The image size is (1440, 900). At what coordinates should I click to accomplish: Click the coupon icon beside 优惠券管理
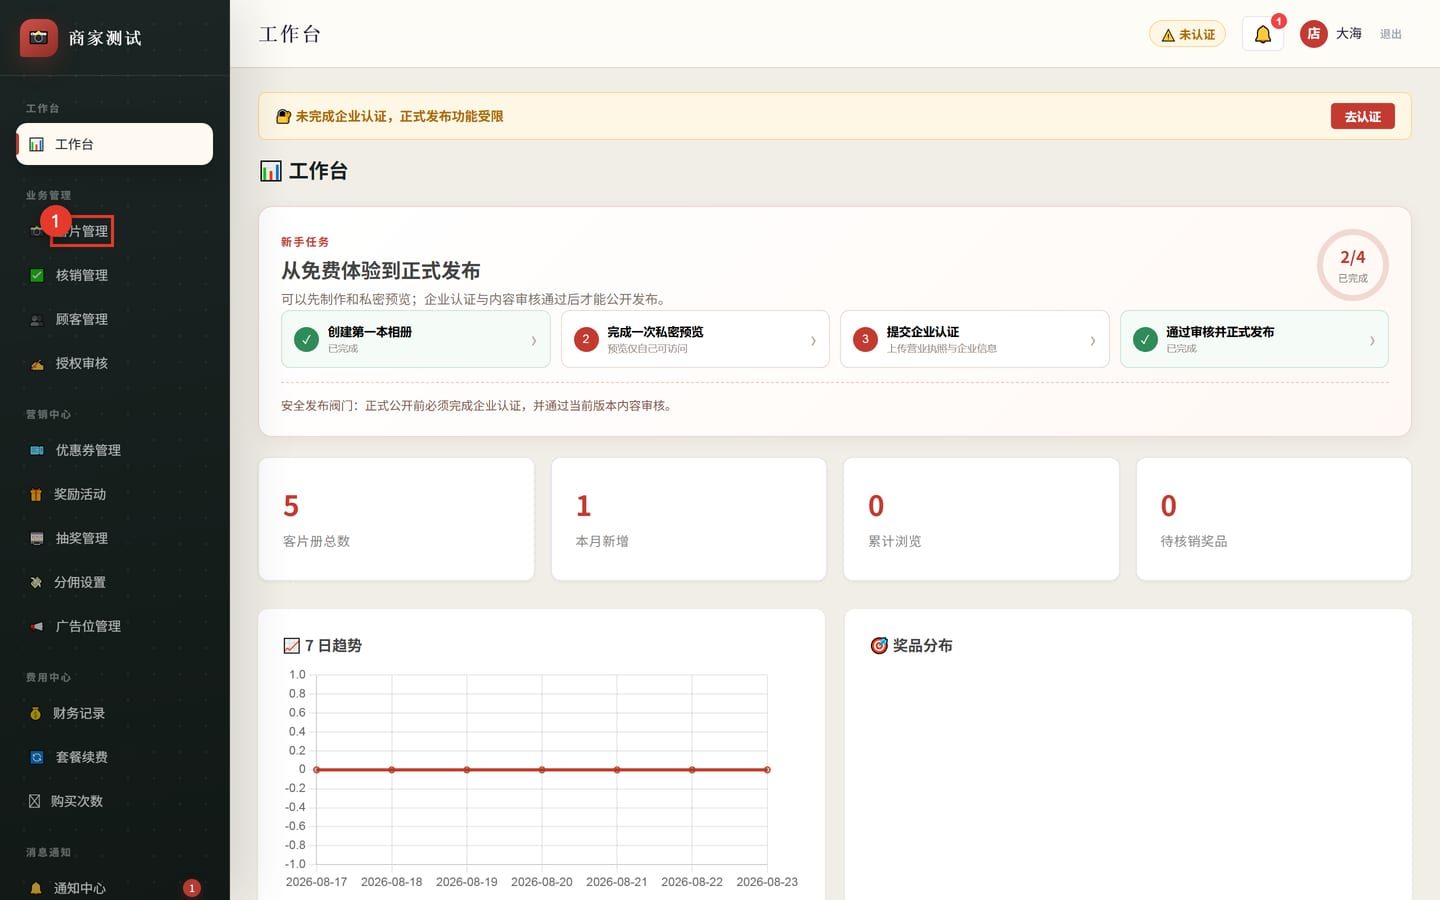(x=37, y=450)
